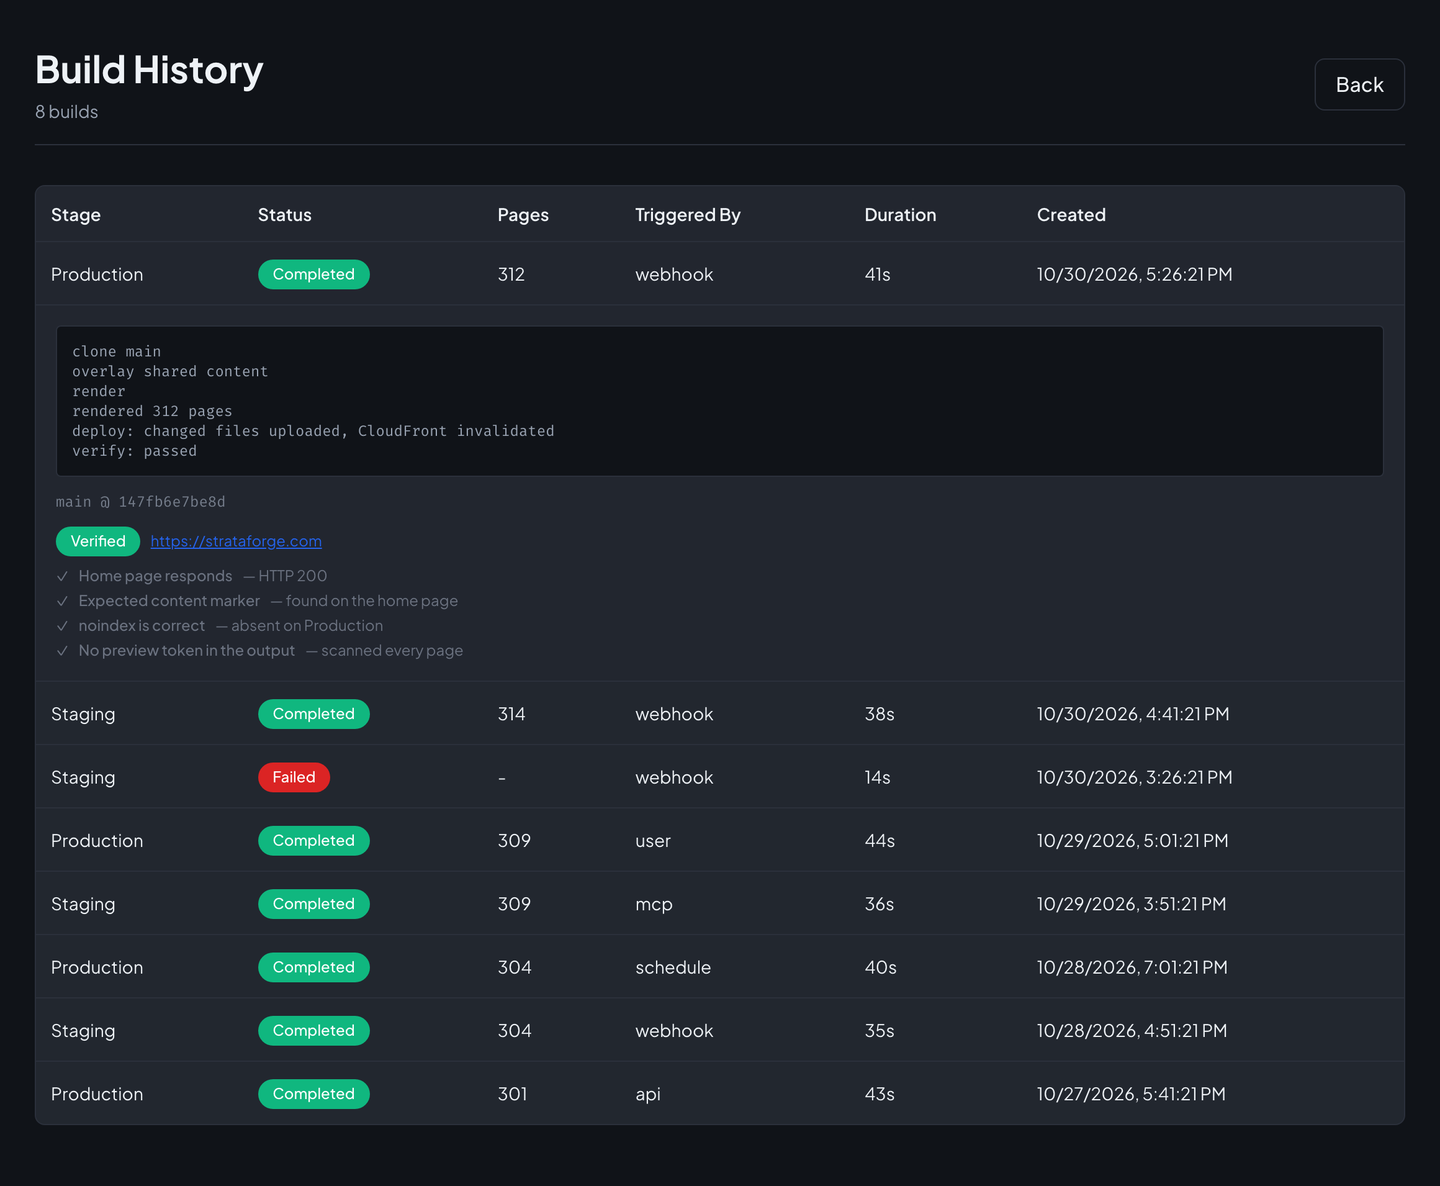1440x1186 pixels.
Task: Click log line 'verify: passed'
Action: [134, 451]
